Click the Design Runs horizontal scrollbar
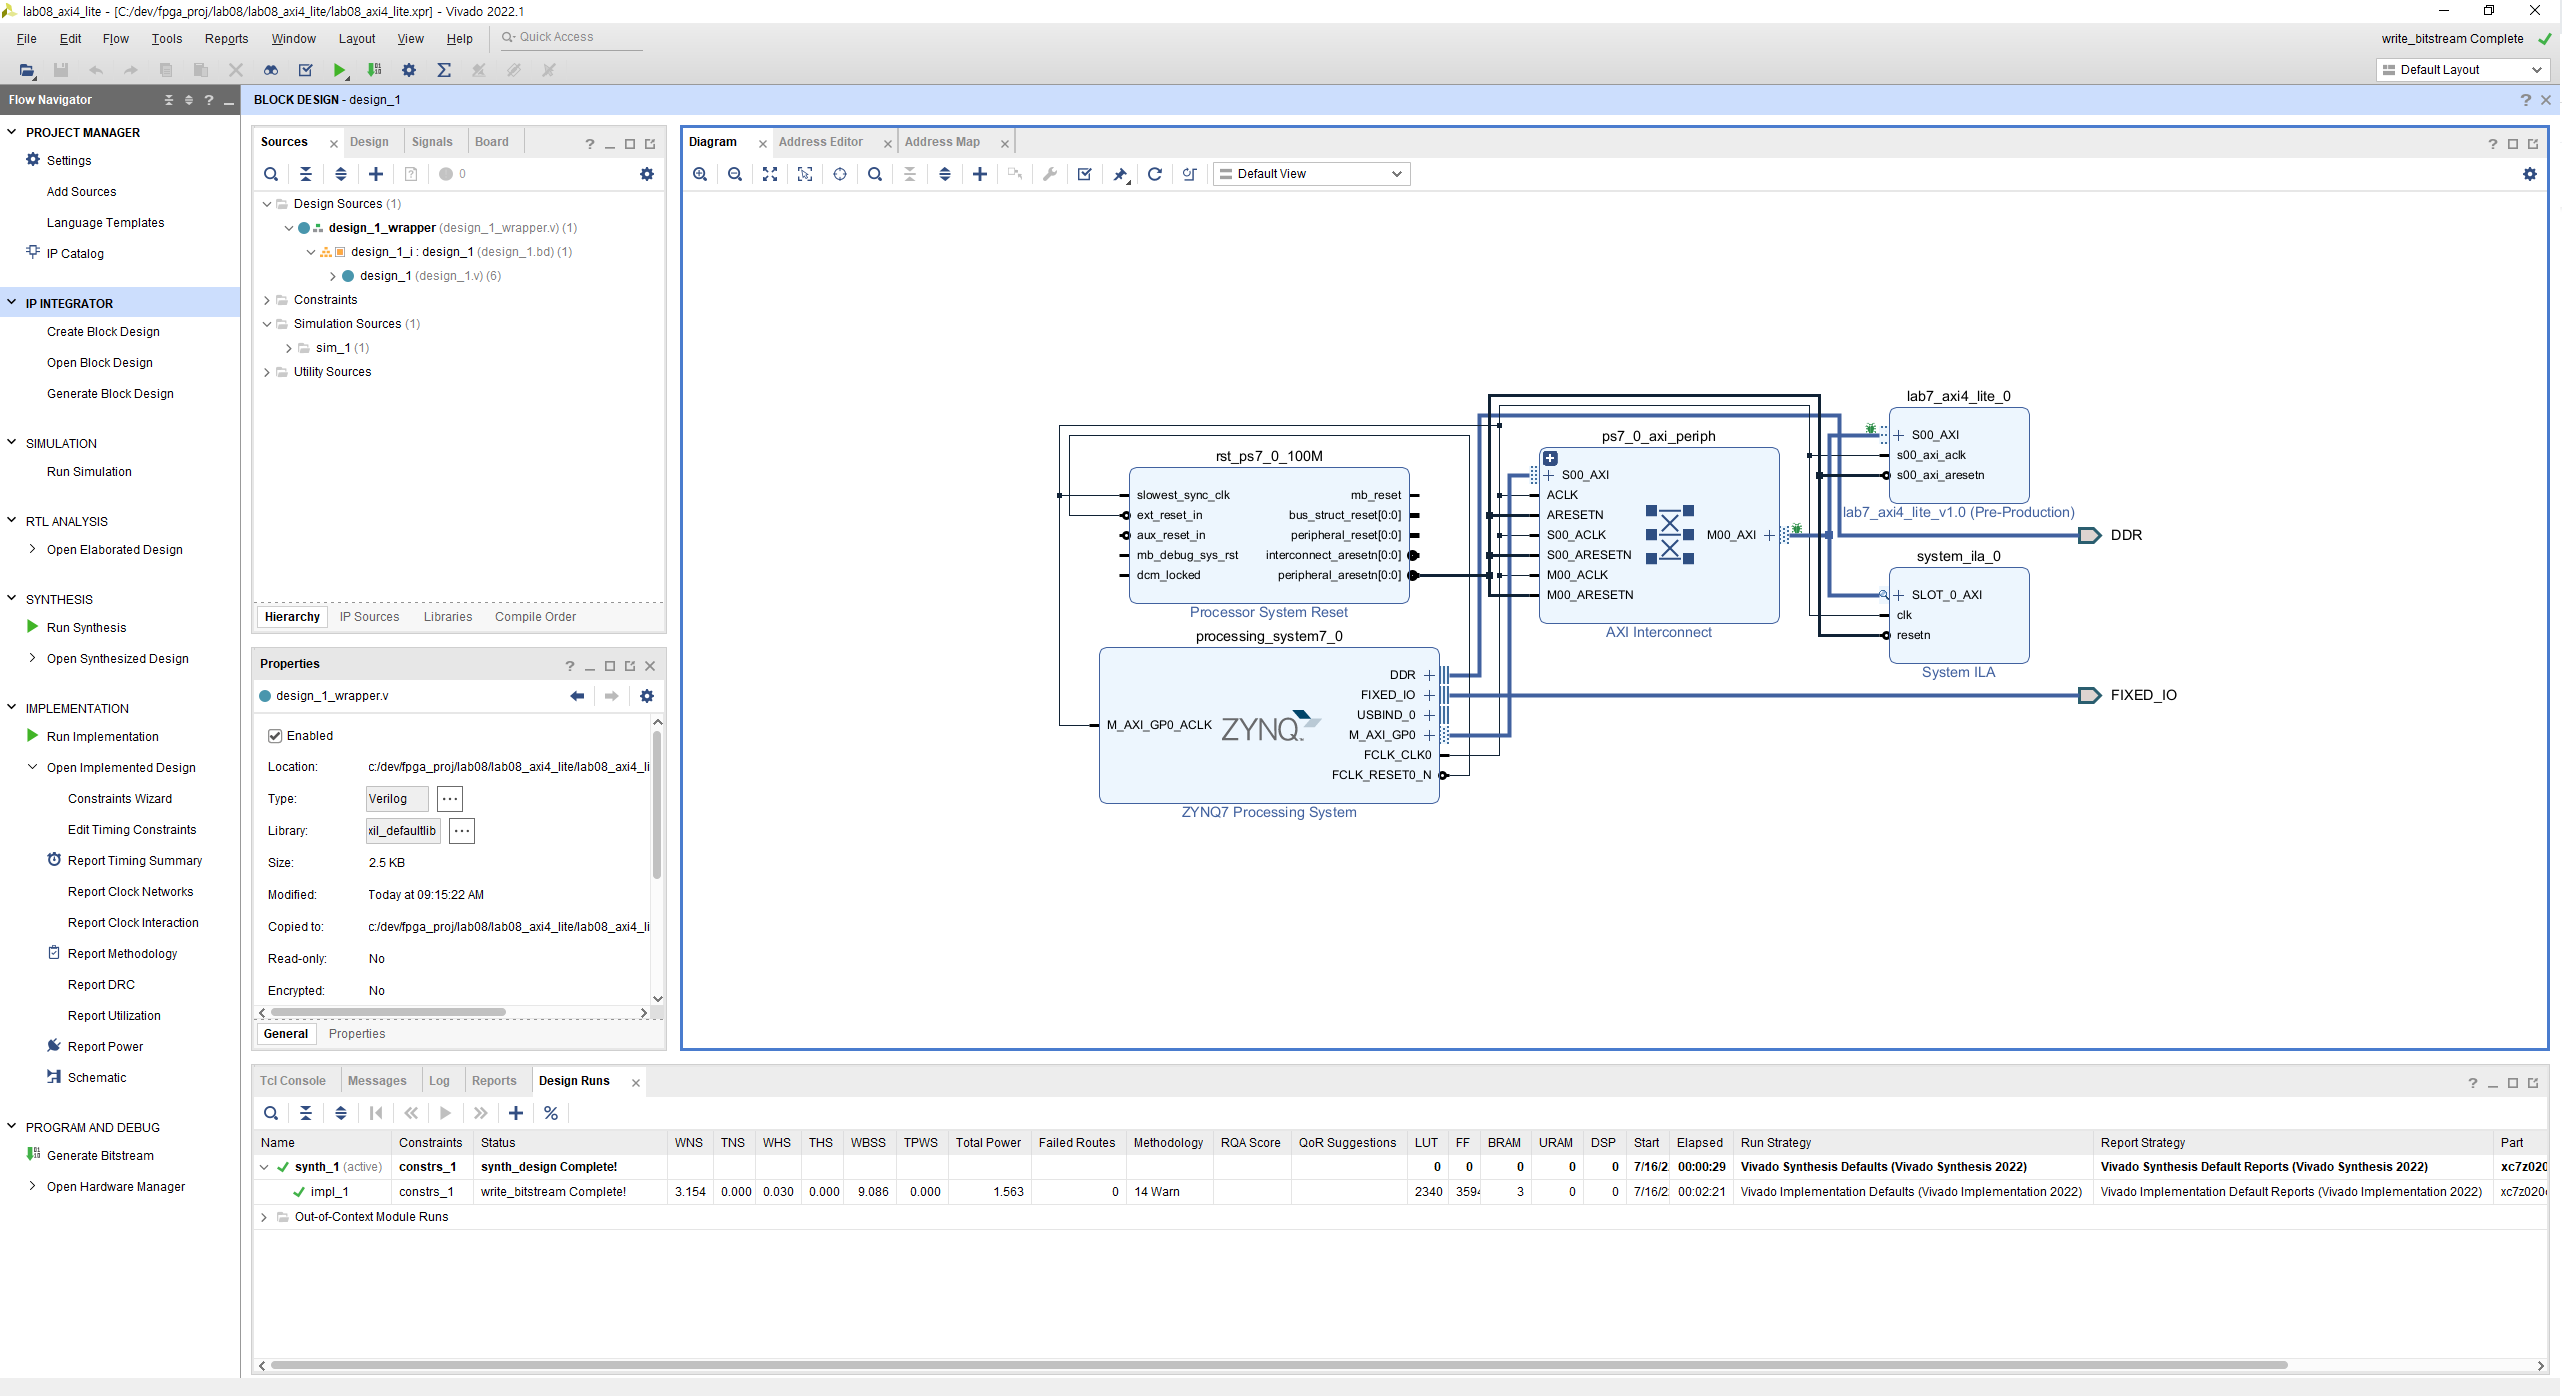The width and height of the screenshot is (2562, 1396). 1279,1365
